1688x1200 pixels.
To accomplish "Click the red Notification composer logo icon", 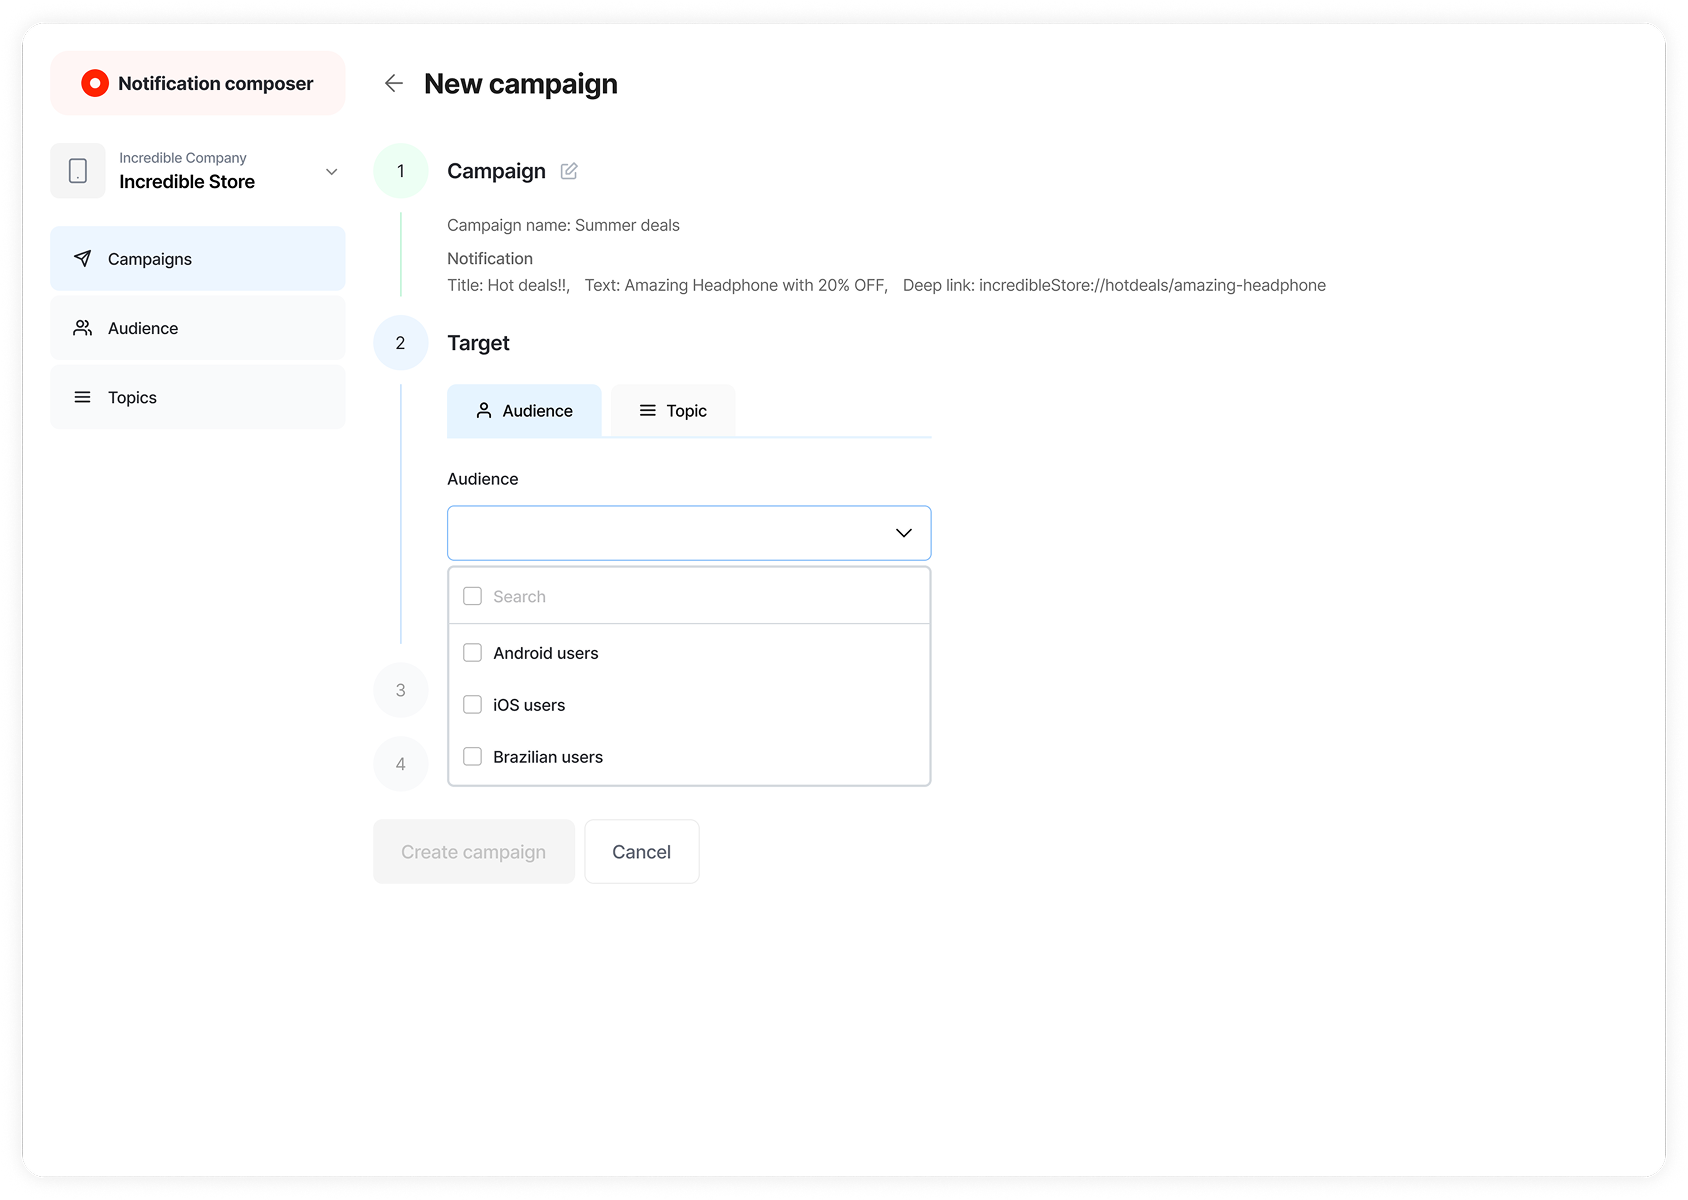I will (95, 84).
